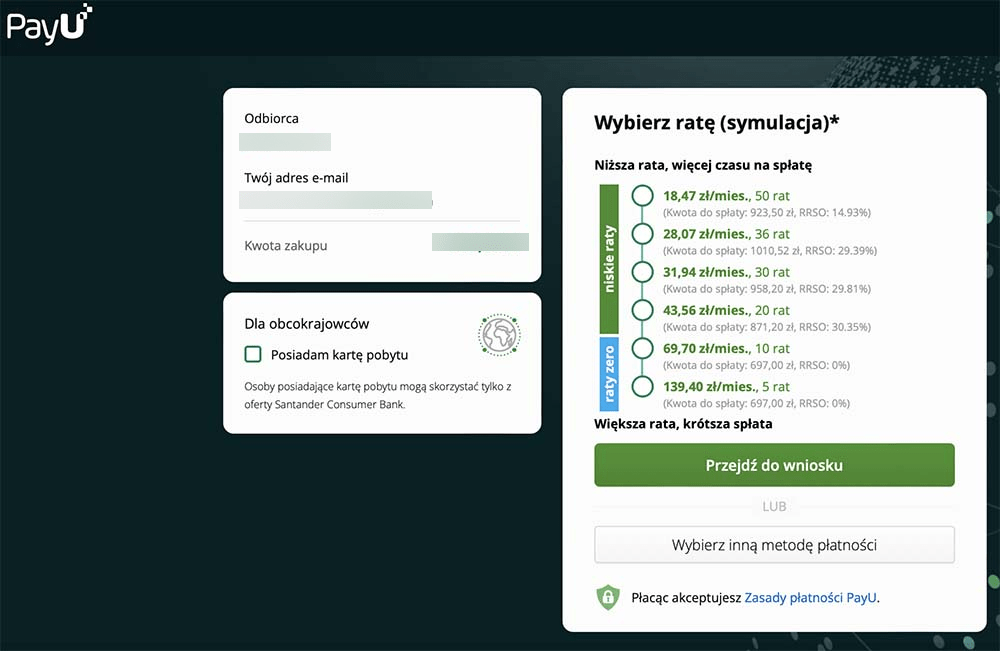Select the 36 rat installment radio button
Viewport: 1000px width, 651px height.
click(643, 234)
